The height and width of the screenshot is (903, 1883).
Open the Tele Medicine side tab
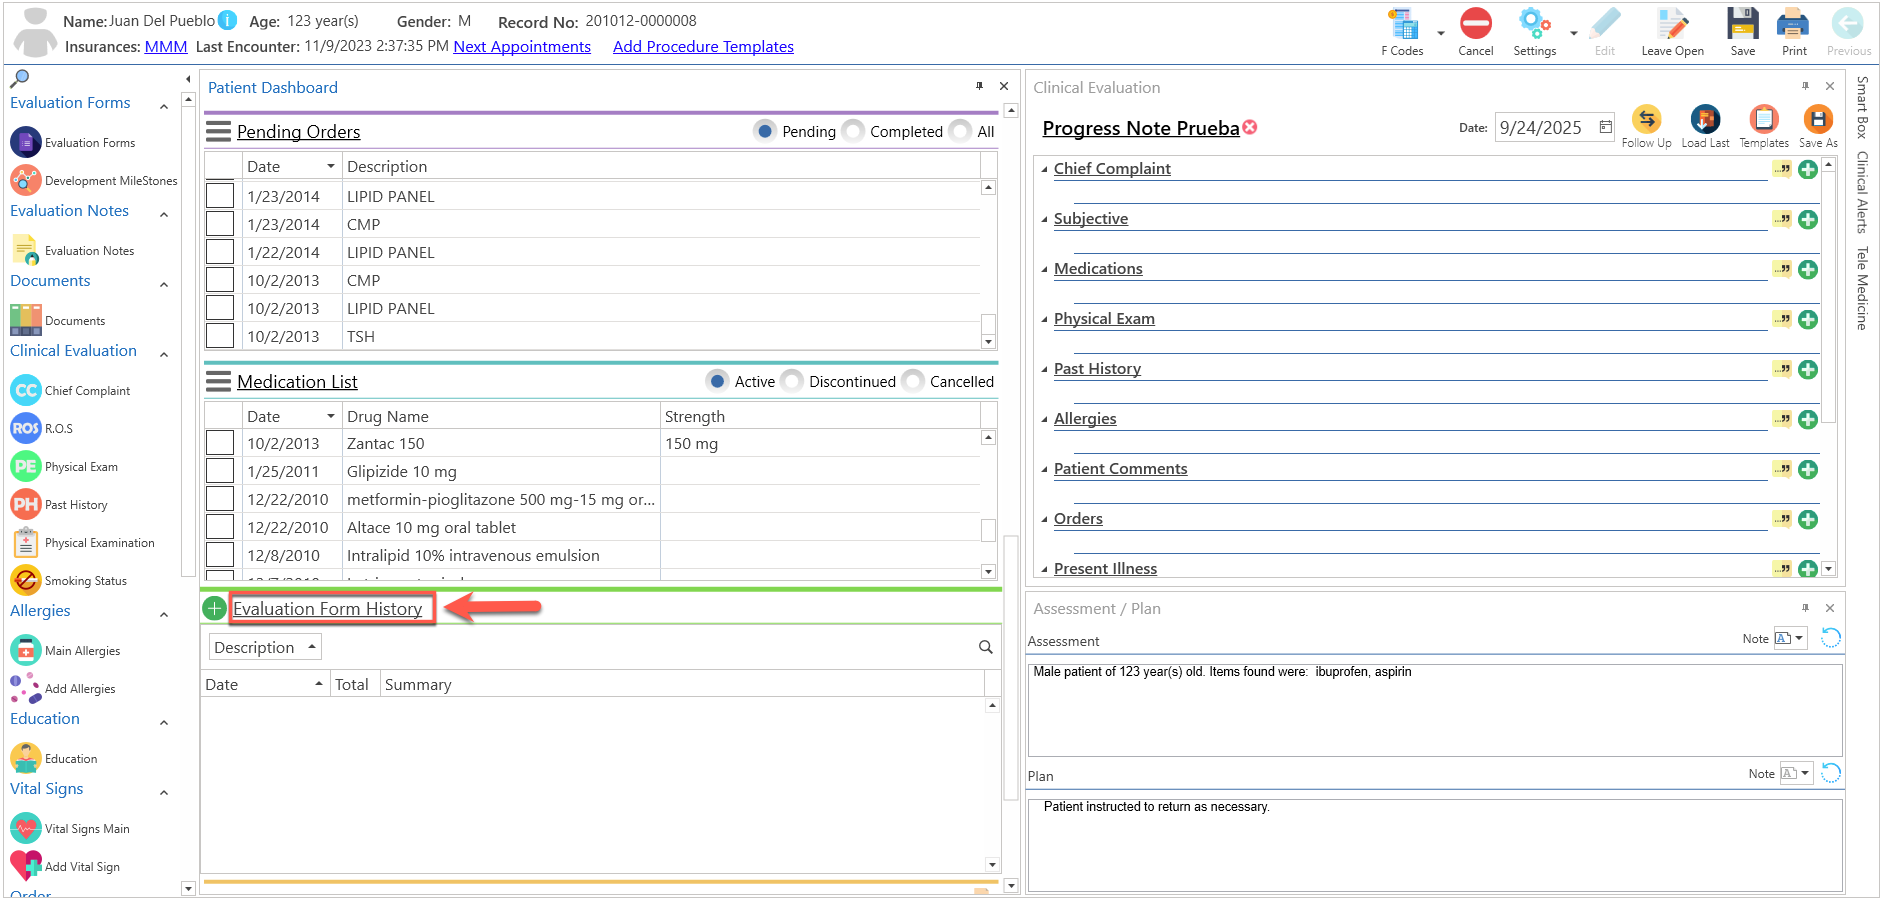click(x=1862, y=288)
